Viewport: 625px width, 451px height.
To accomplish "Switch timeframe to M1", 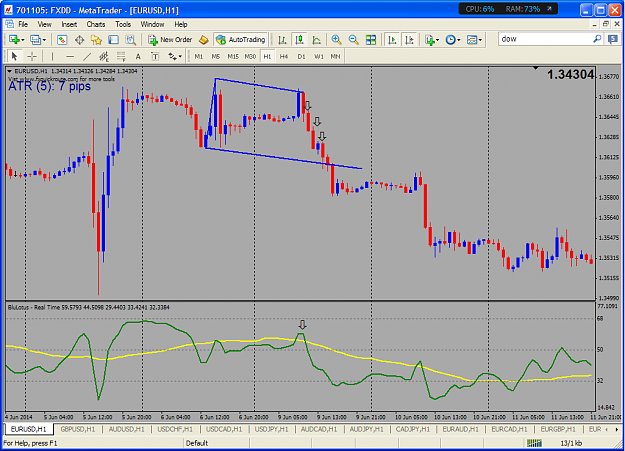I will point(199,56).
